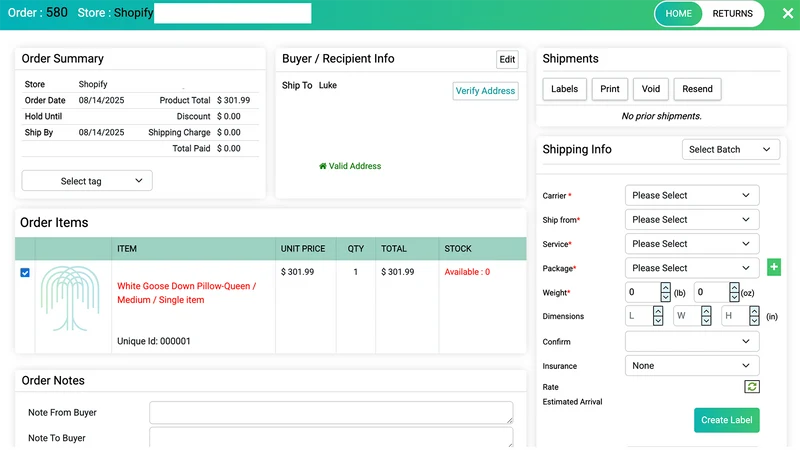
Task: Decrease ounces with the down stepper arrow
Action: [x=734, y=297]
